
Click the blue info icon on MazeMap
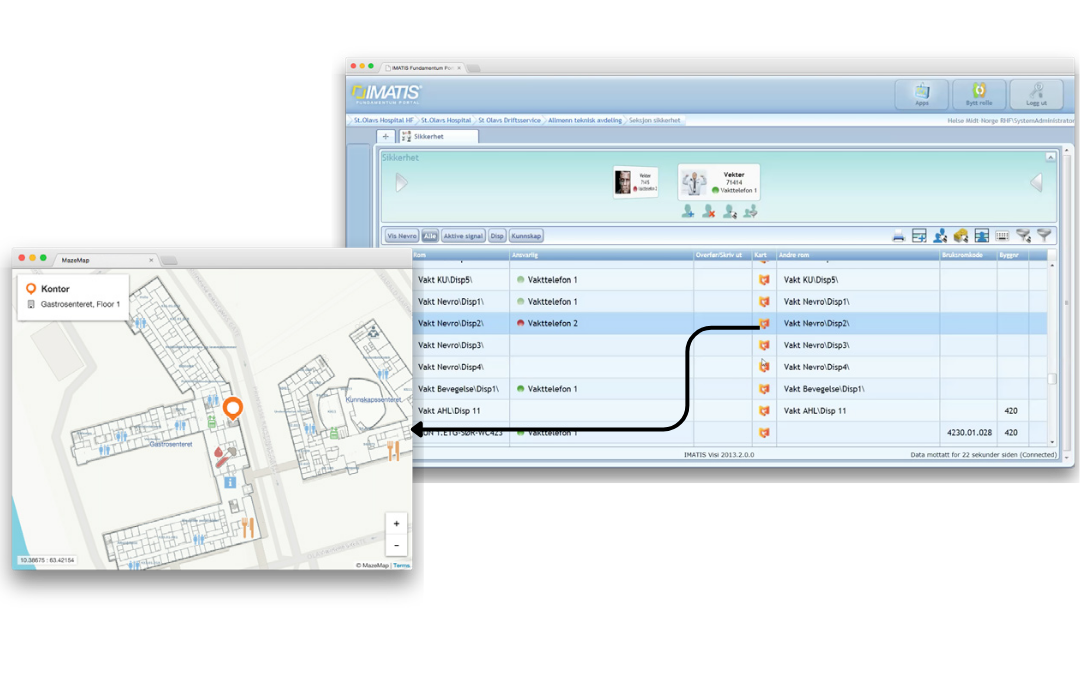tap(230, 482)
